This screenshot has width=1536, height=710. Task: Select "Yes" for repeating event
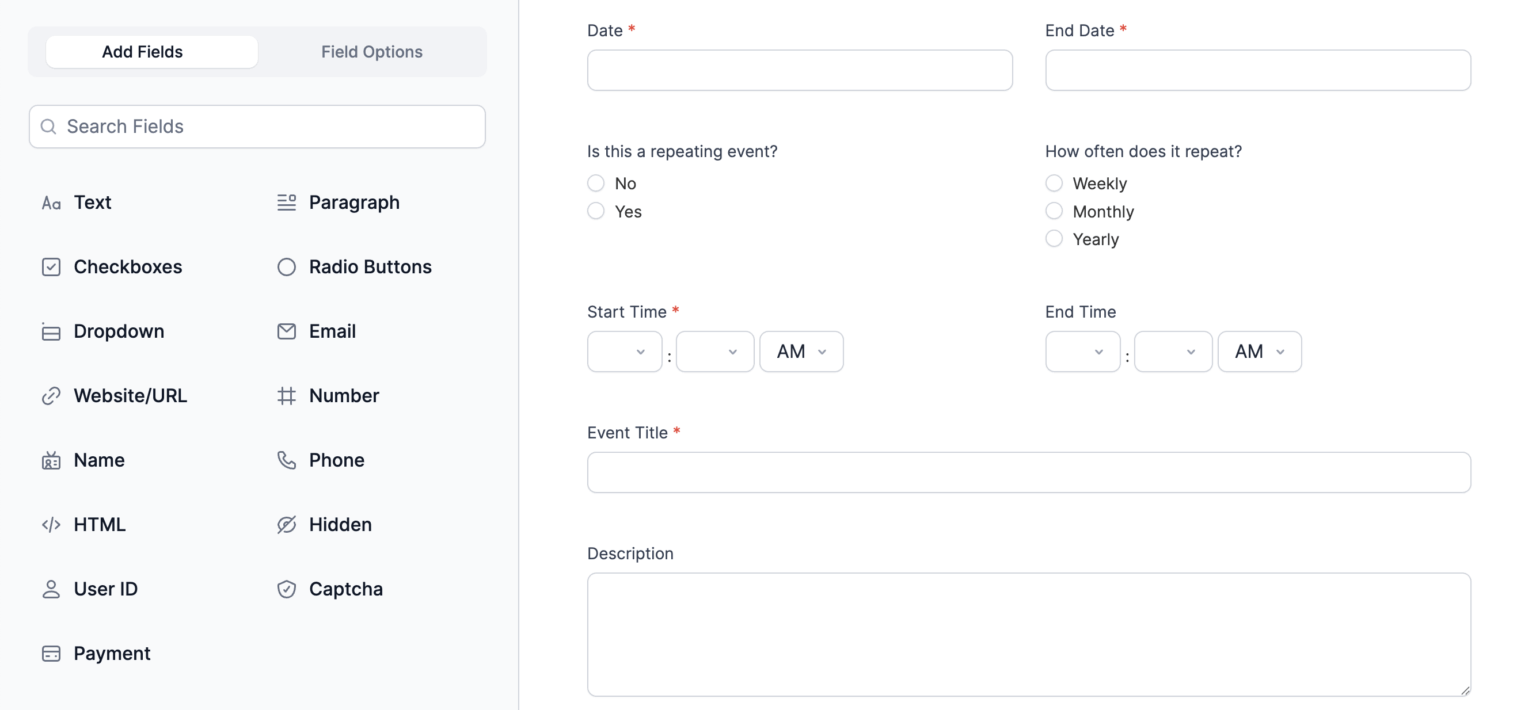tap(596, 211)
